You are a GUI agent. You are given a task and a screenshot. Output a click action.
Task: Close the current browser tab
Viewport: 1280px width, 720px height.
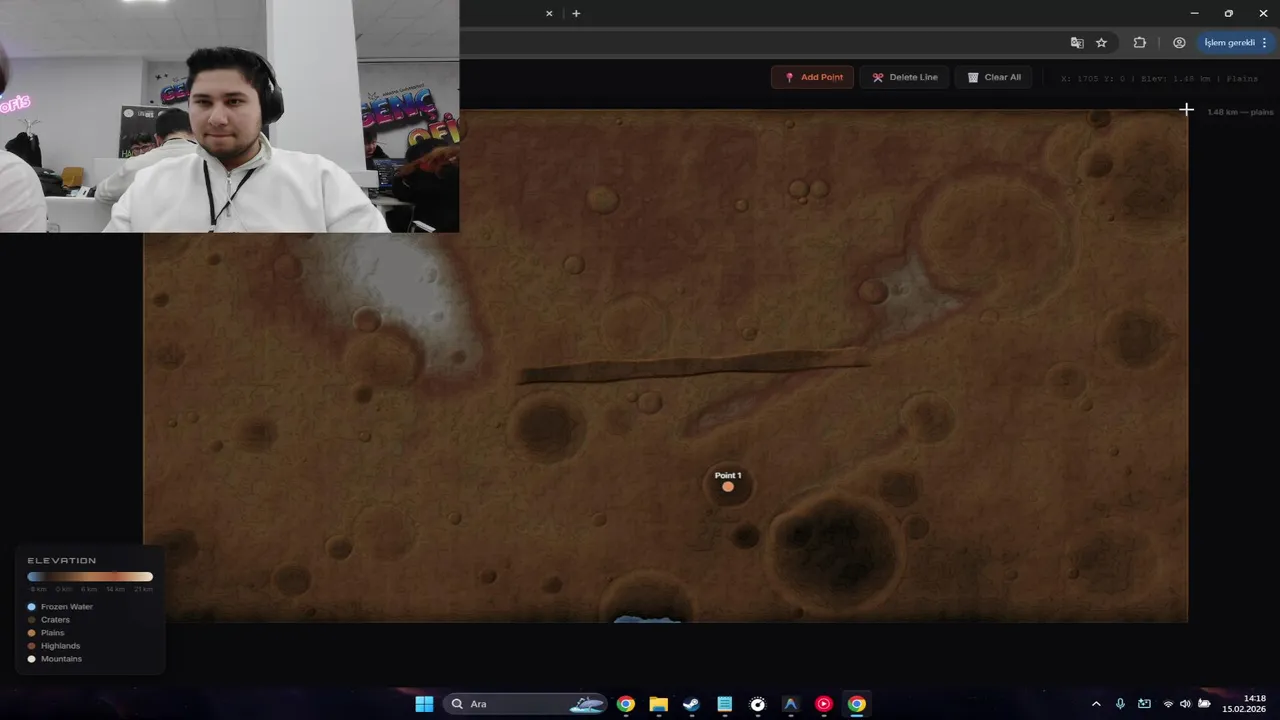[x=549, y=13]
